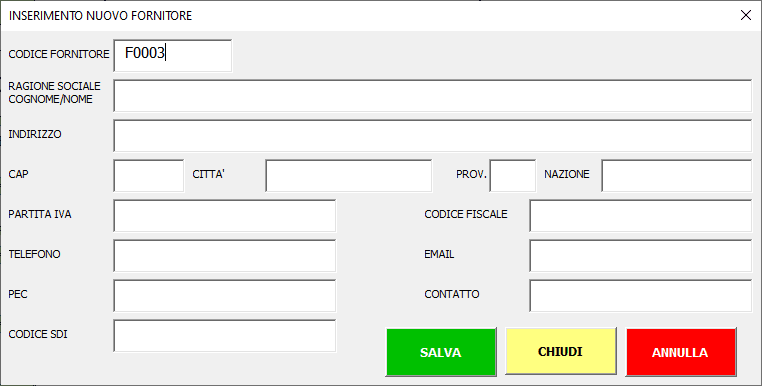Click the CODICE FISCALE label
The width and height of the screenshot is (762, 386).
point(466,214)
